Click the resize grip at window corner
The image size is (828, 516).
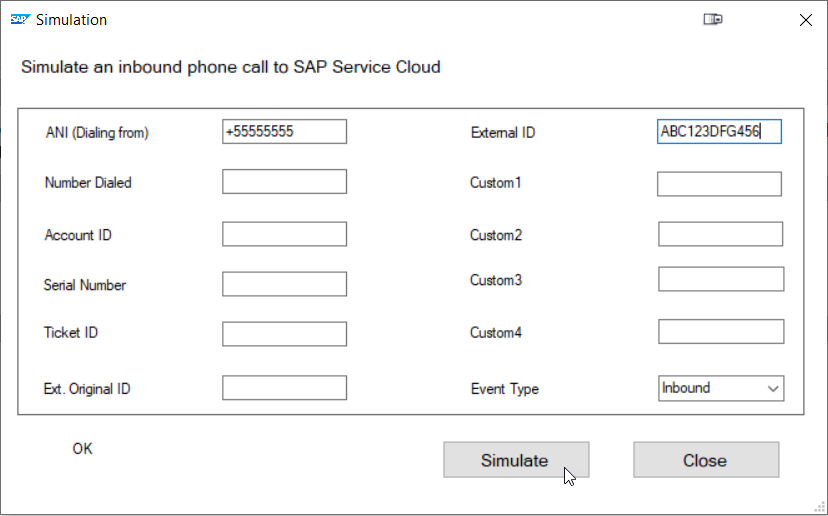click(820, 508)
